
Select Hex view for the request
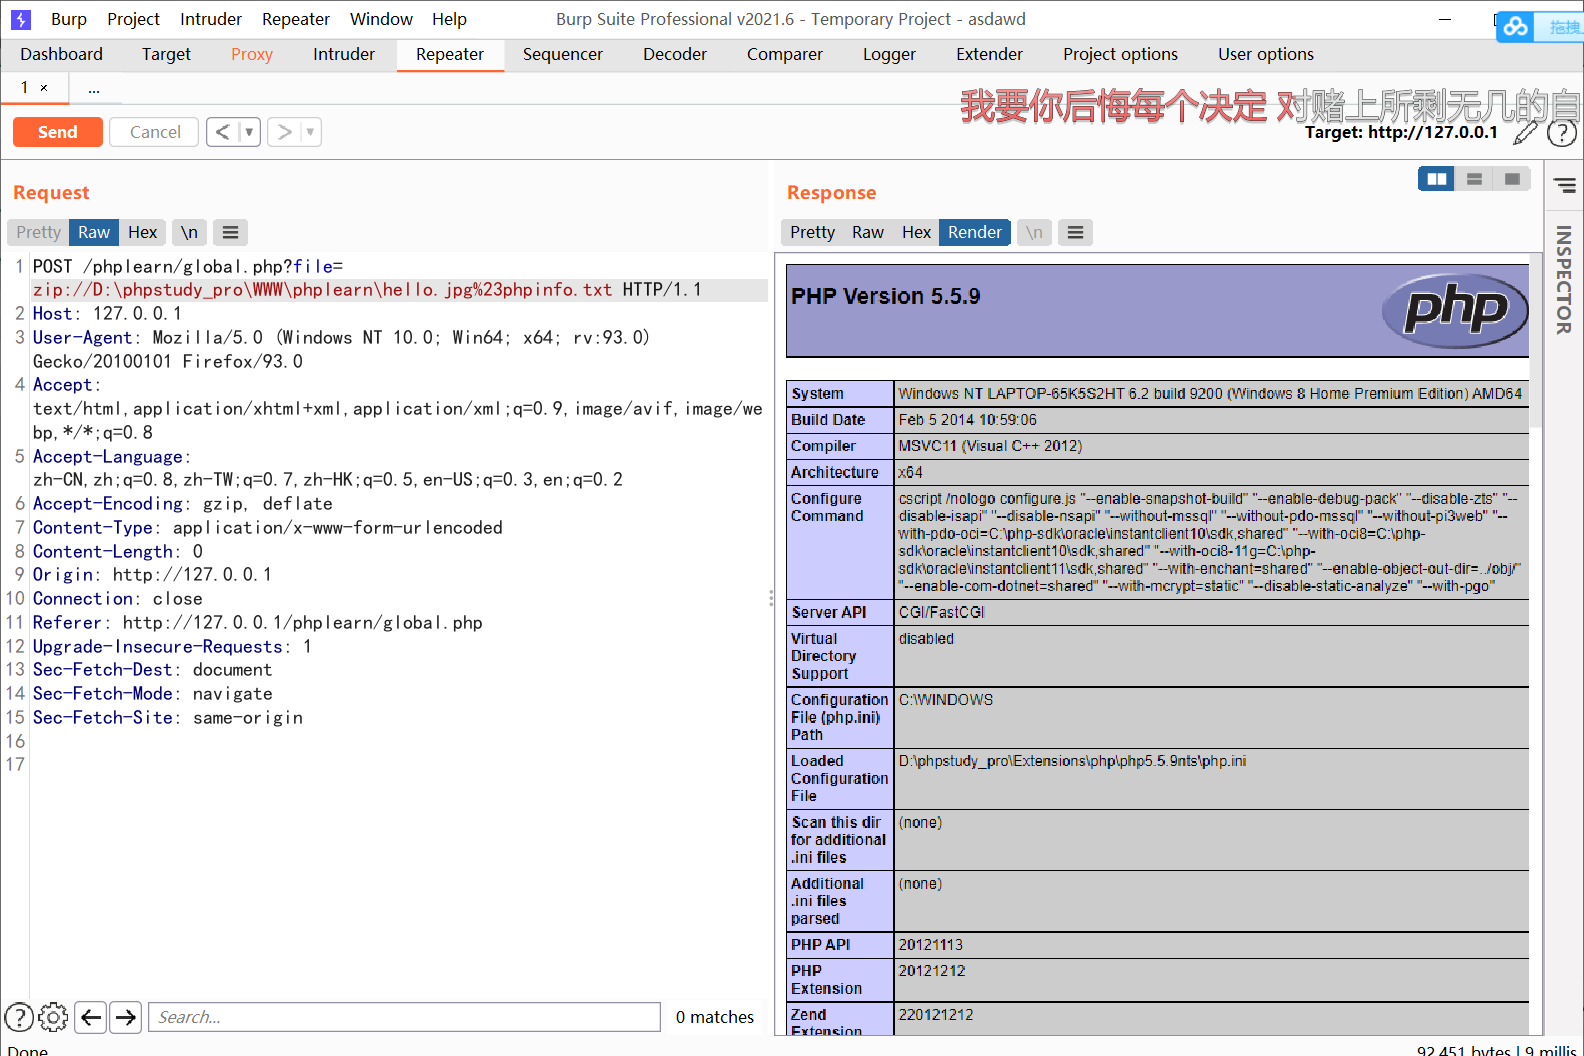[x=143, y=232]
